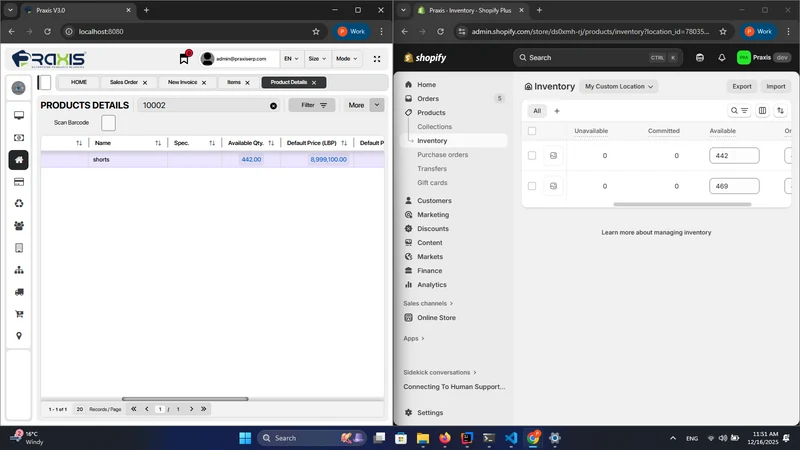Open the Windows Start button
Image resolution: width=800 pixels, height=450 pixels.
tap(245, 438)
